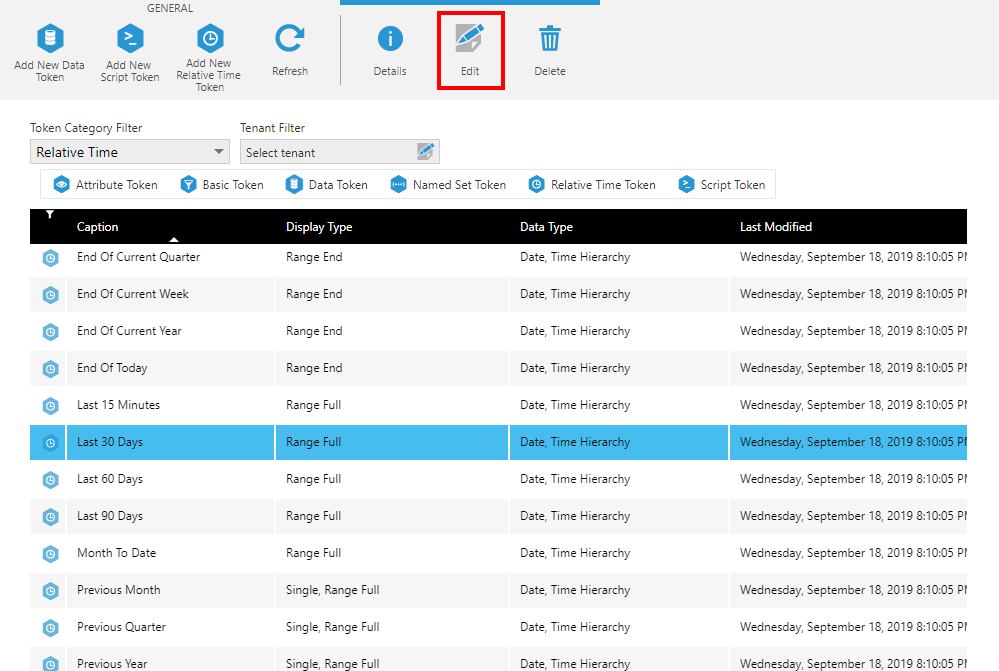Open Details for the selected token
The image size is (999, 671).
pos(390,40)
